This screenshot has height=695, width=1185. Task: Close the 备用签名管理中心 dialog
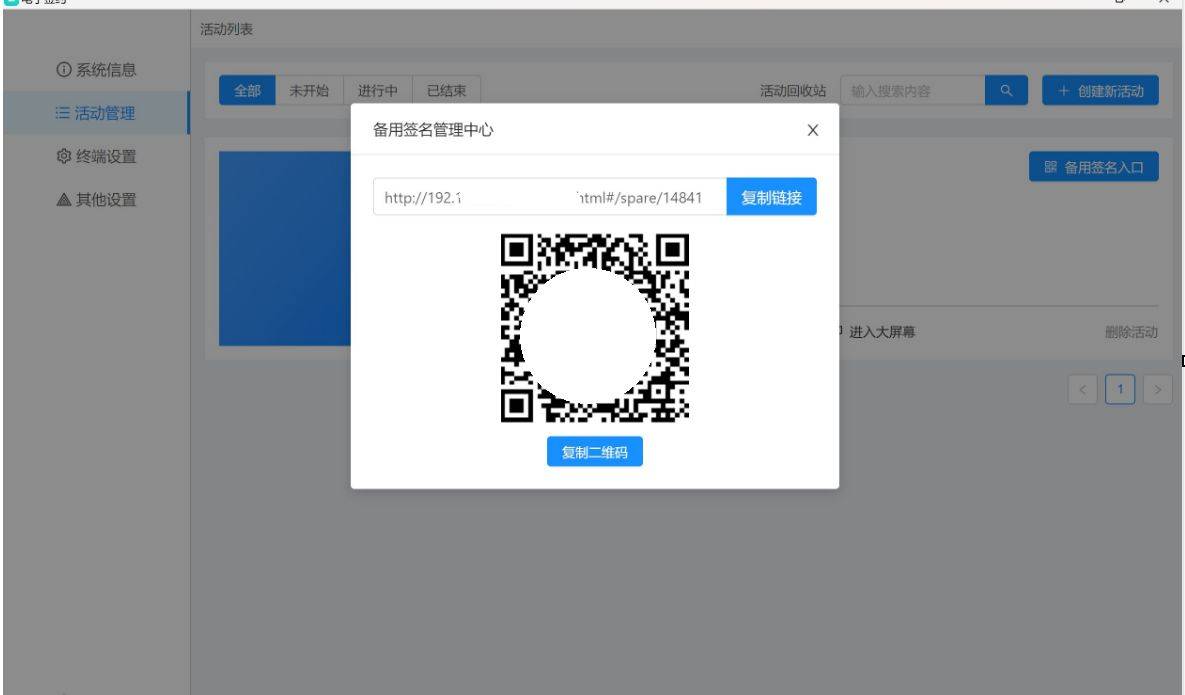(812, 130)
